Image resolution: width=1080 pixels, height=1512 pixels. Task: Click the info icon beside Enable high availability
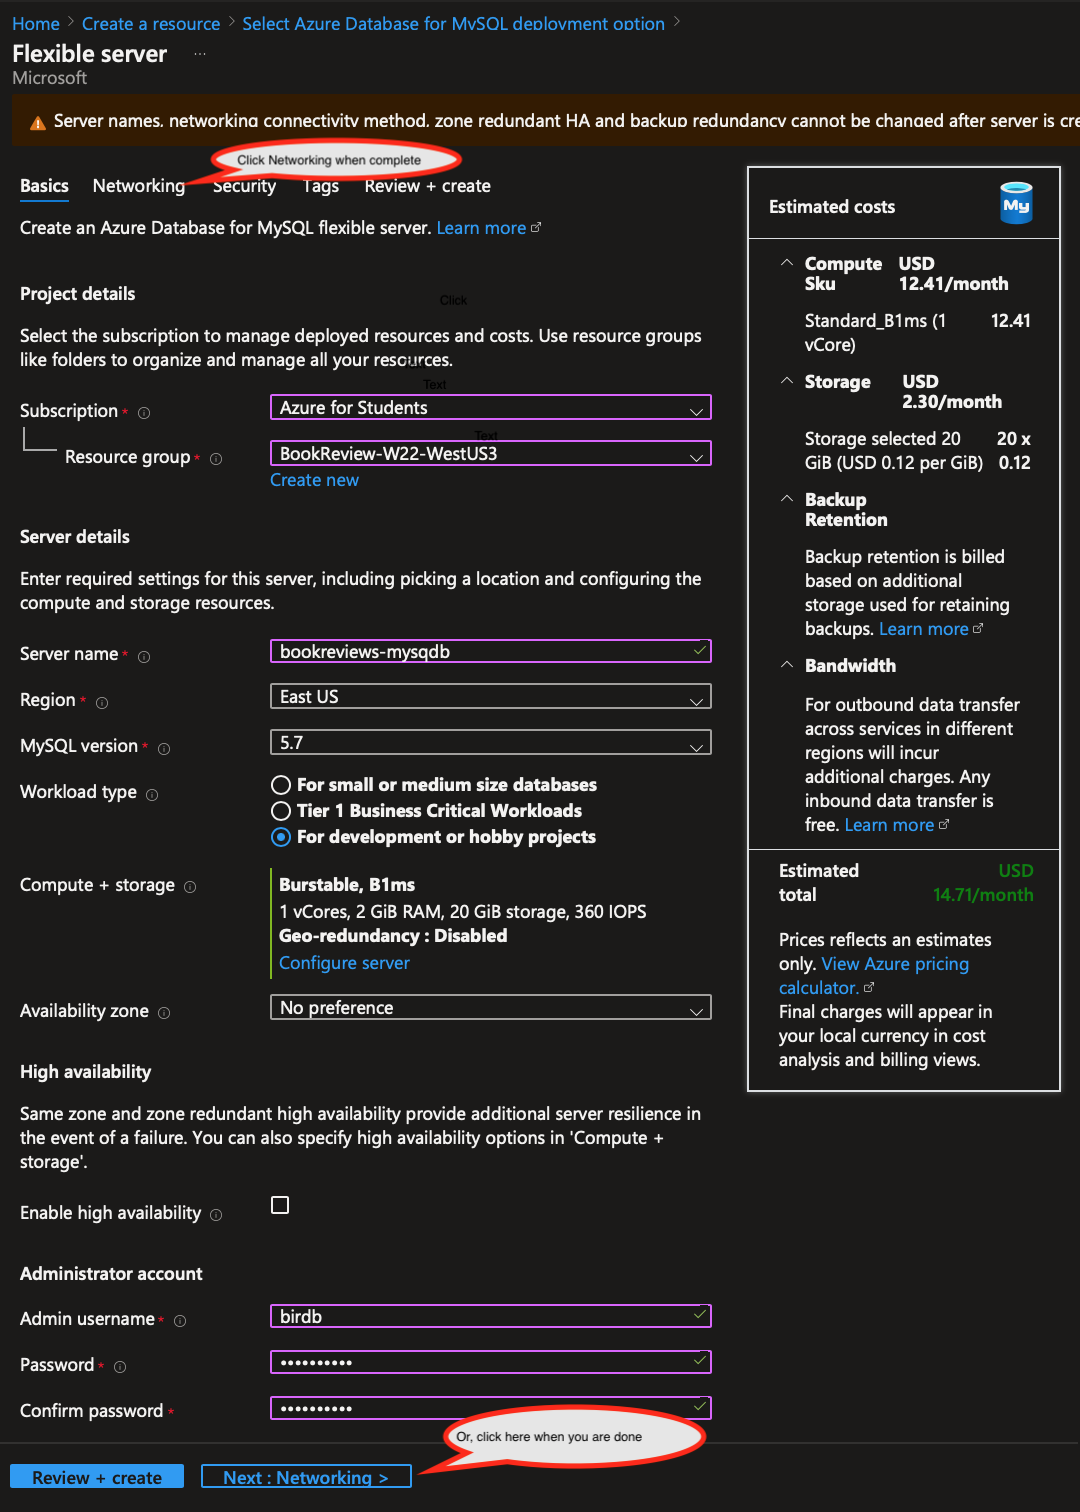216,1215
